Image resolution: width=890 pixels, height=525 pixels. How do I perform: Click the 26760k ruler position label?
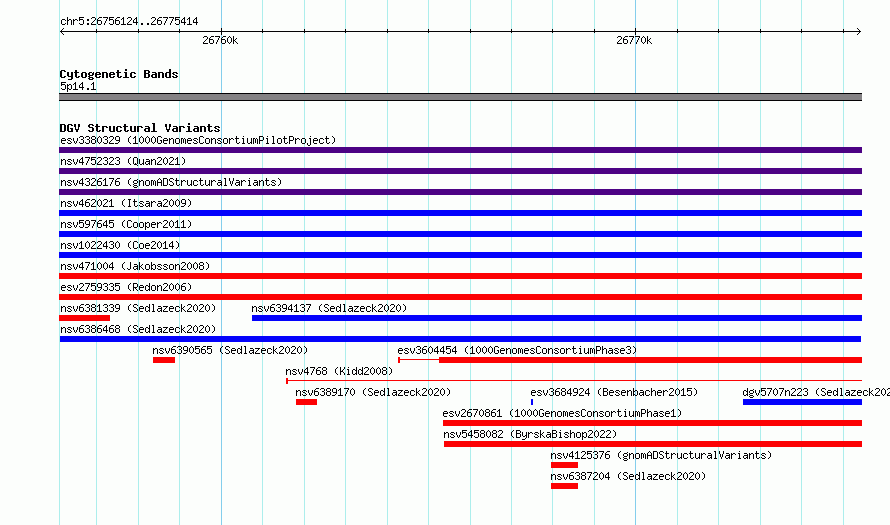220,40
